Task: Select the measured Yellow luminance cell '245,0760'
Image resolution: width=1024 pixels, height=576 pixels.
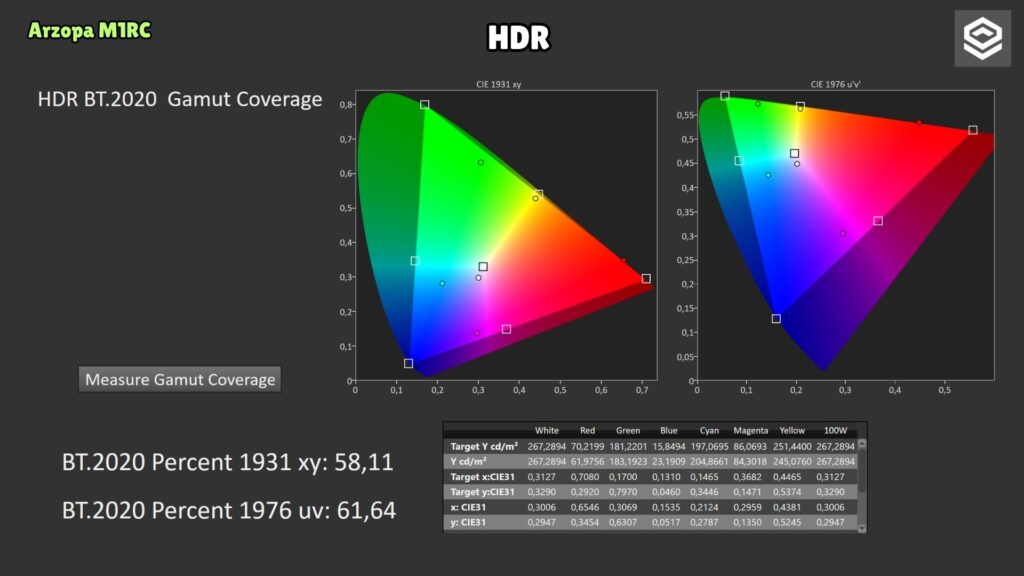Action: (792, 461)
